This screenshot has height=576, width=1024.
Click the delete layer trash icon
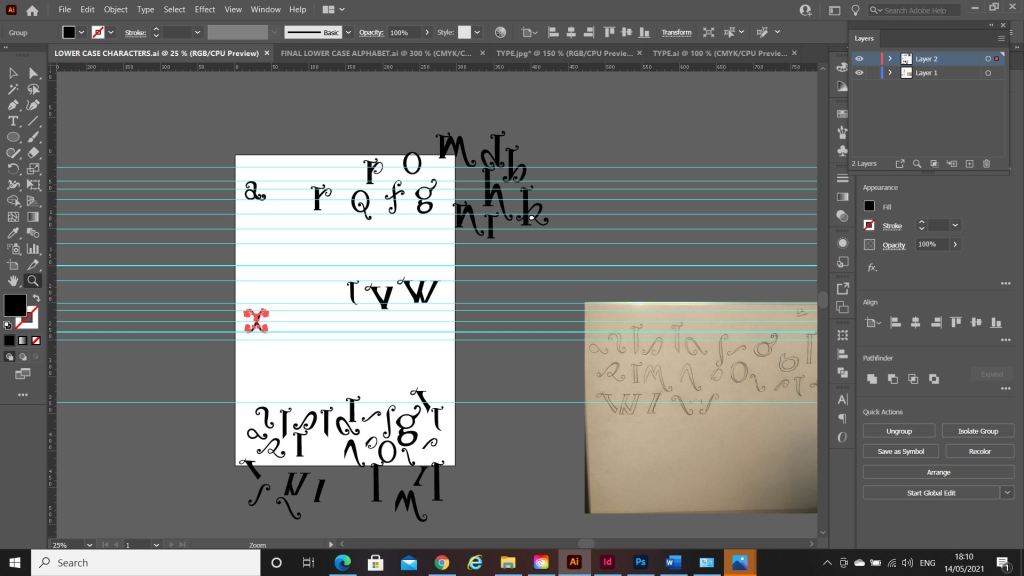coord(986,163)
